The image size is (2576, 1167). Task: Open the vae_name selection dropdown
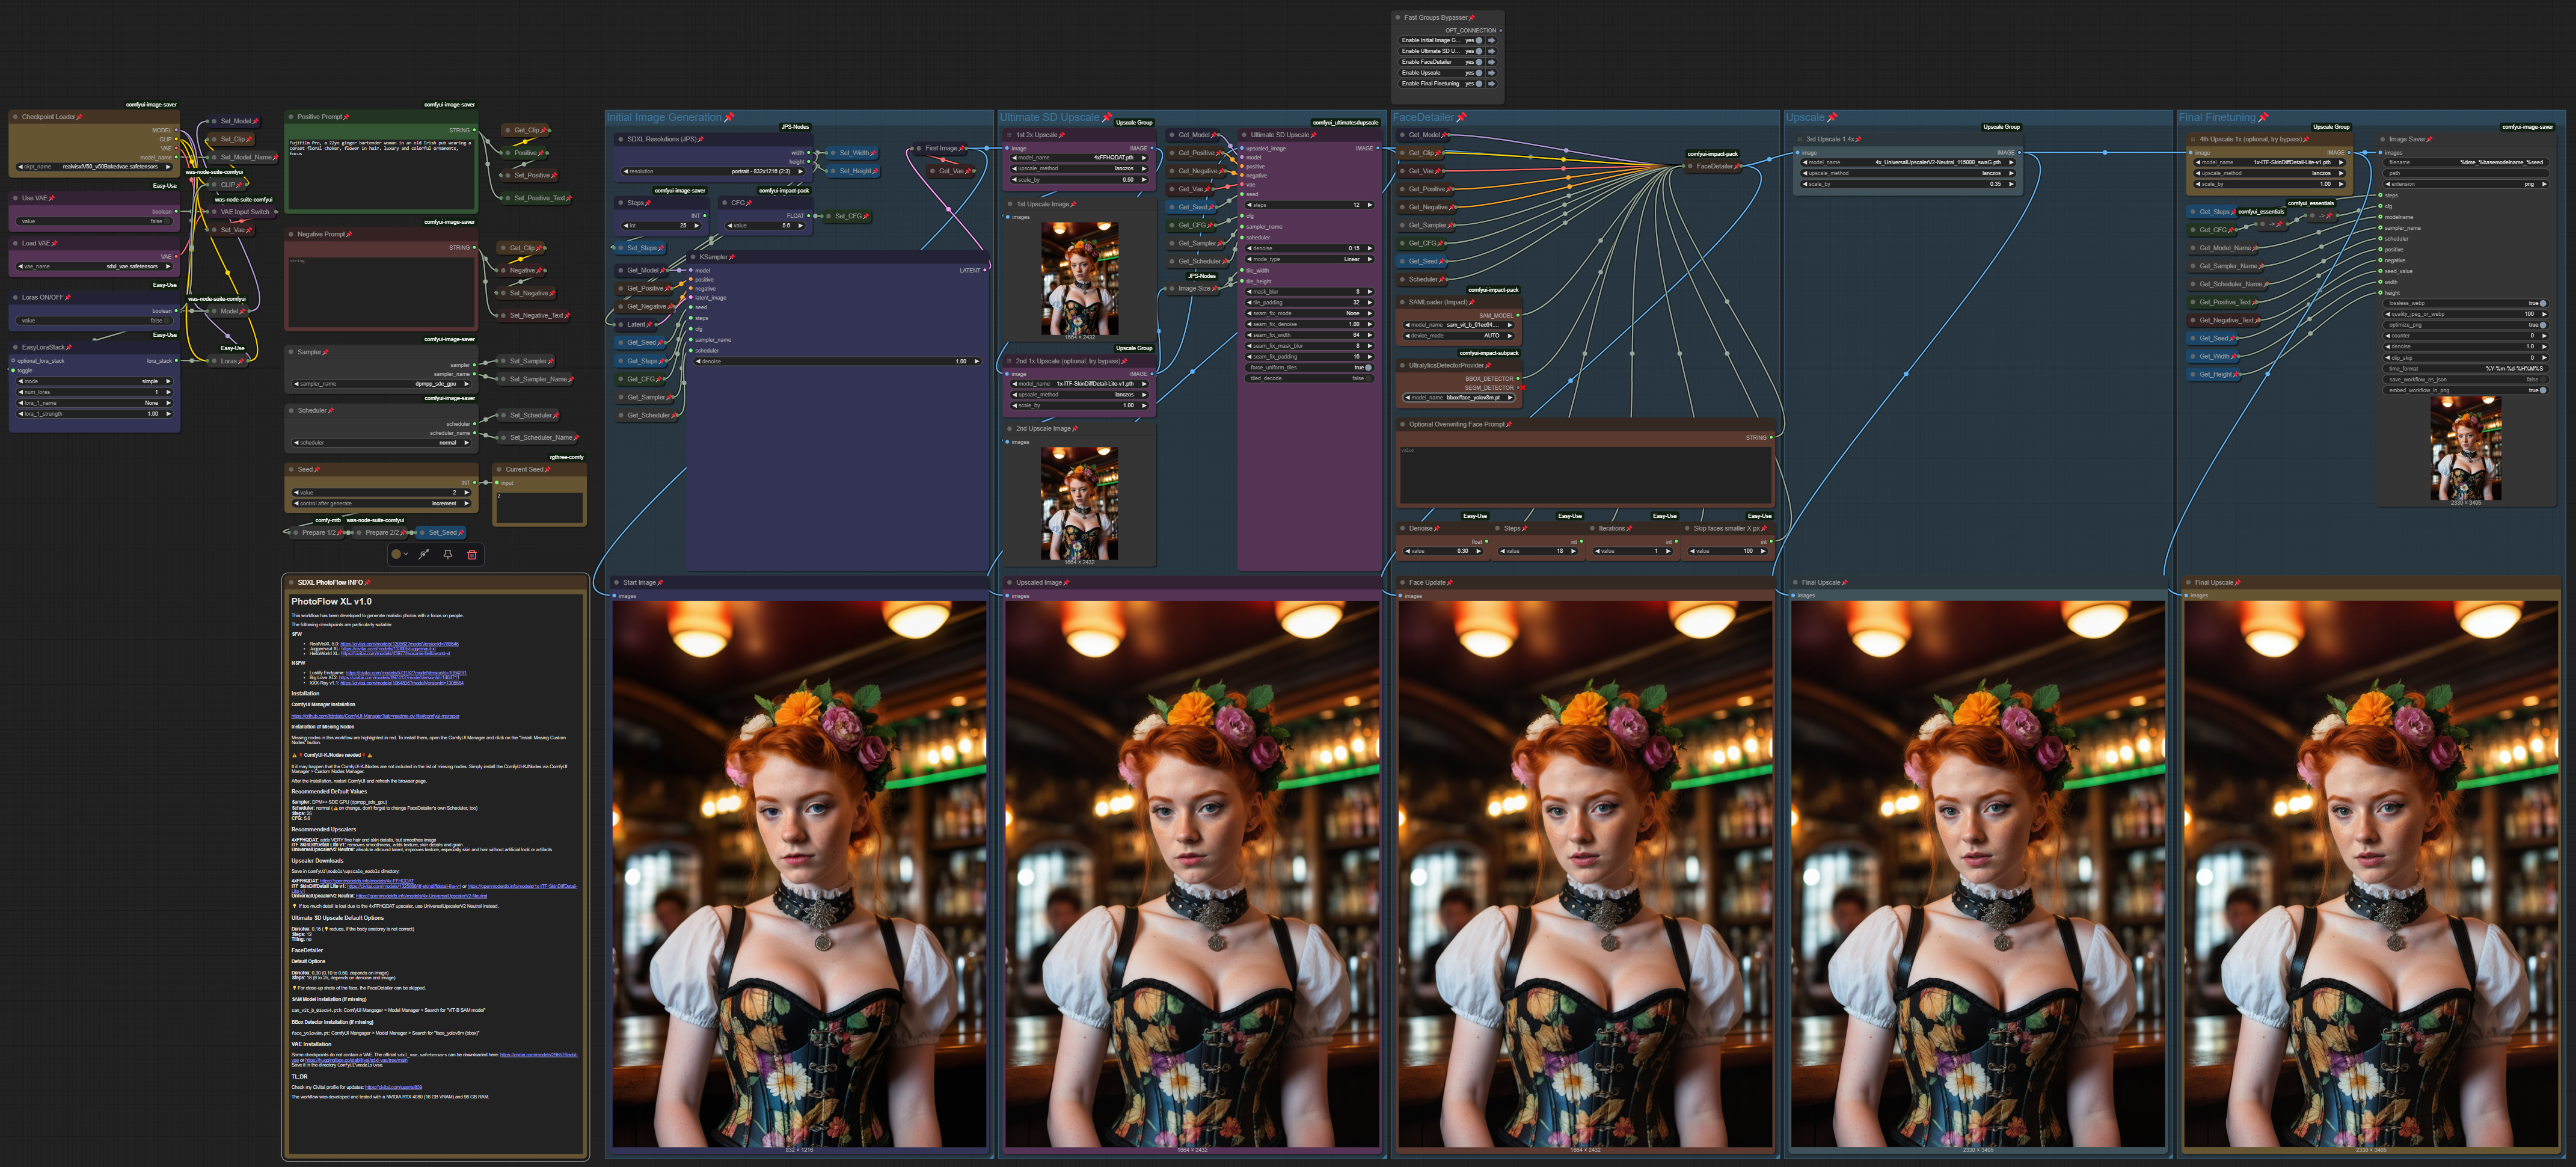coord(94,267)
